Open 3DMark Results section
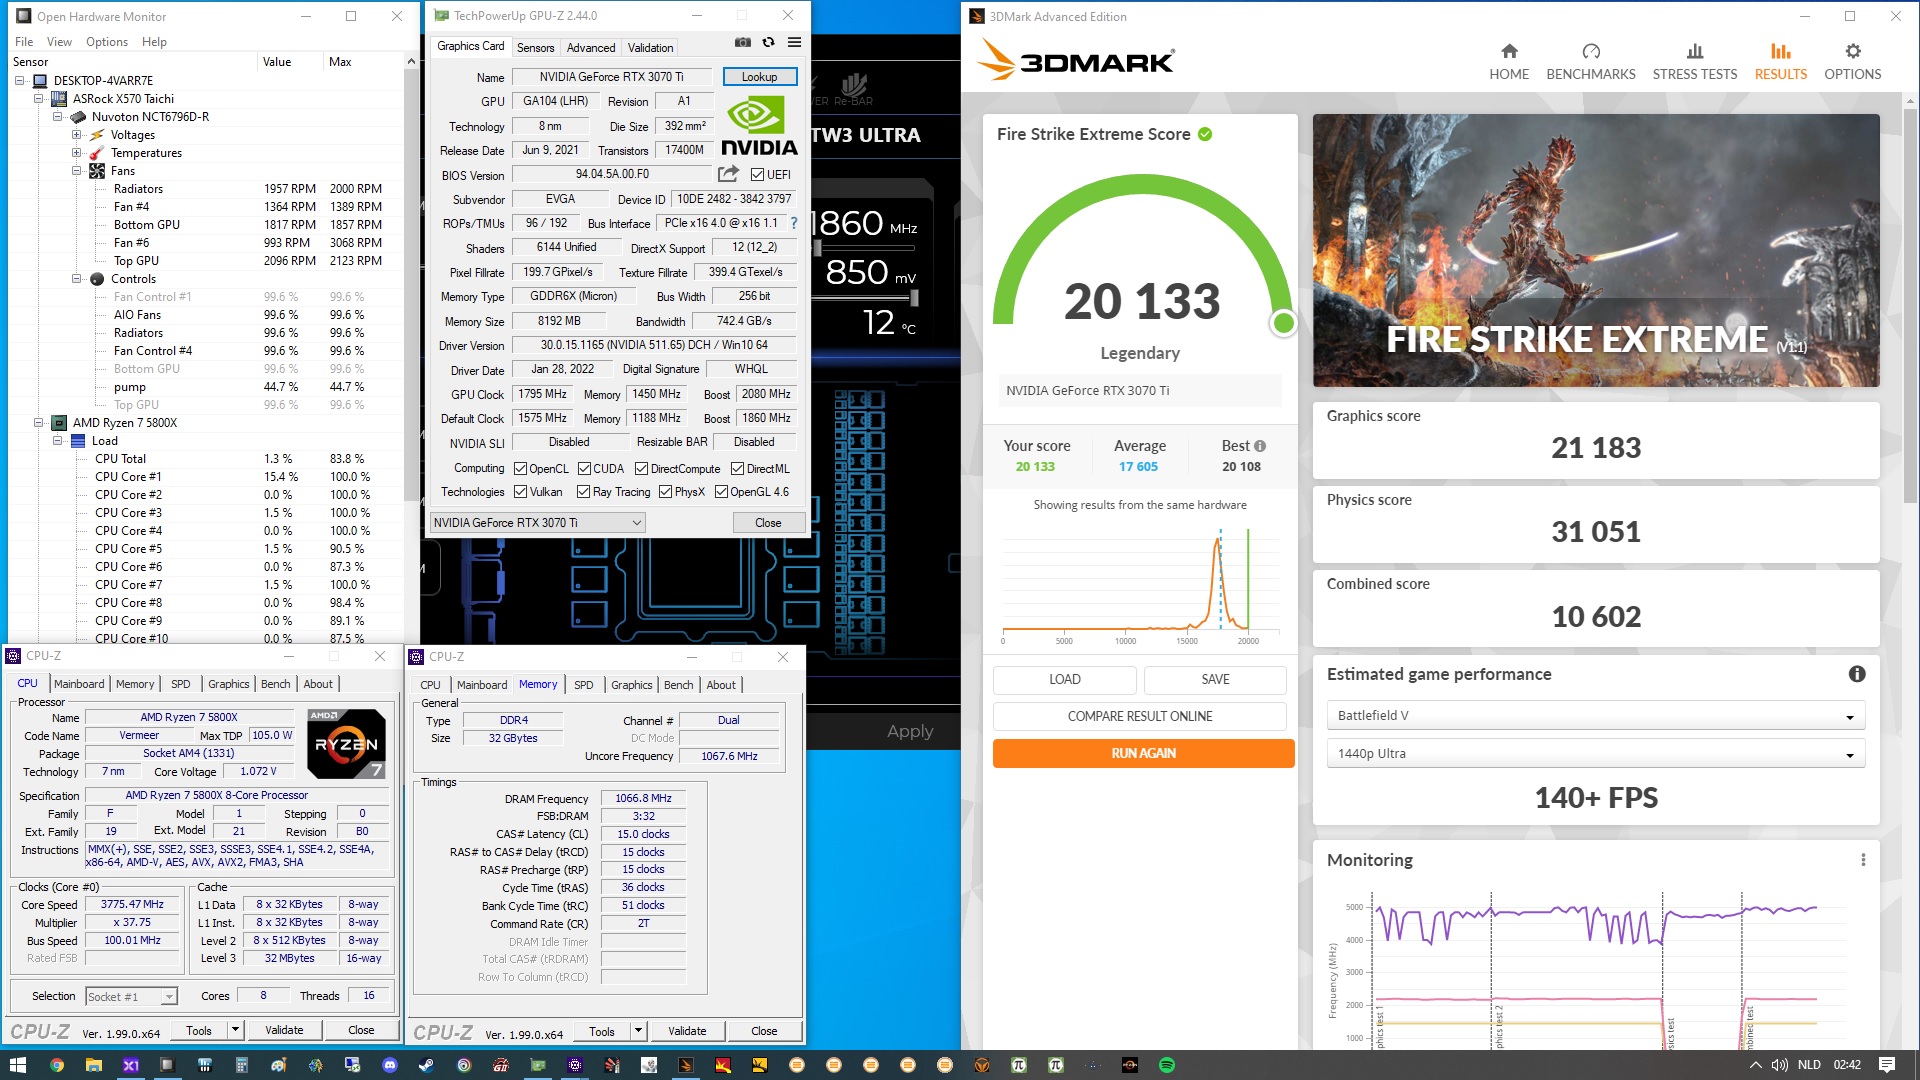The image size is (1920, 1080). pos(1781,62)
